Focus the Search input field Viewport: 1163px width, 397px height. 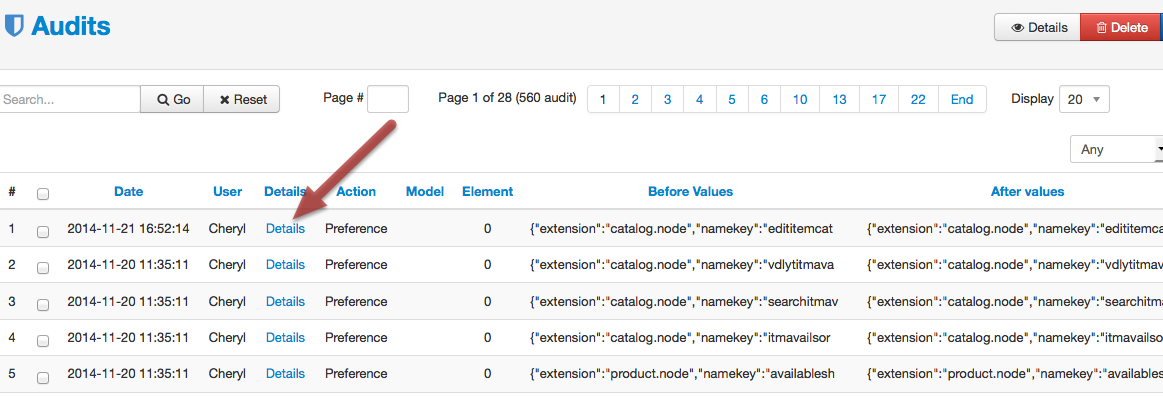click(69, 99)
